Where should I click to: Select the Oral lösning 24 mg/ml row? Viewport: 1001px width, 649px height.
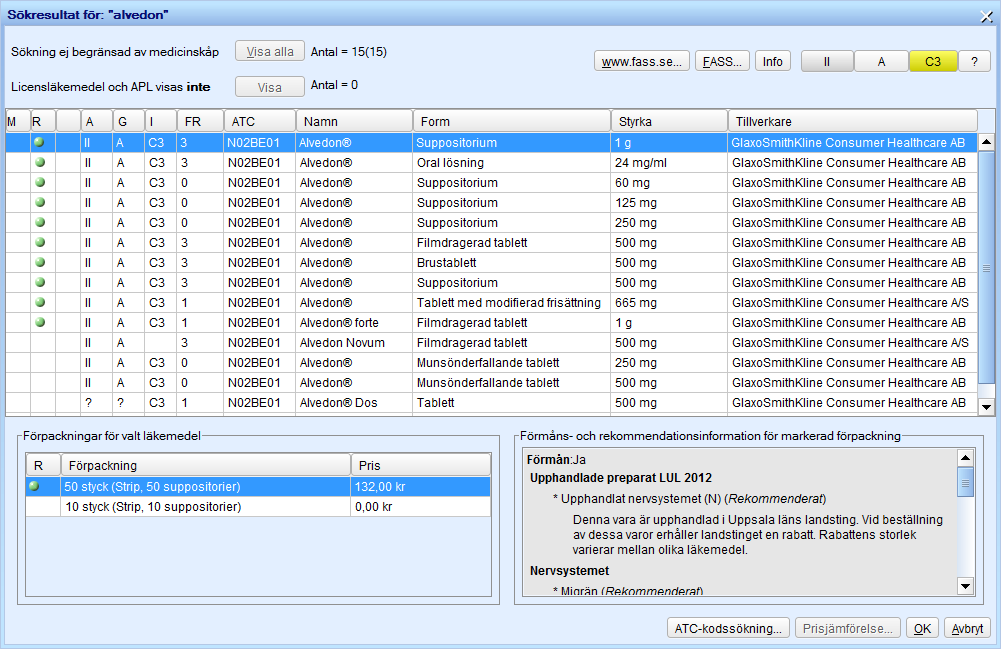[x=491, y=163]
